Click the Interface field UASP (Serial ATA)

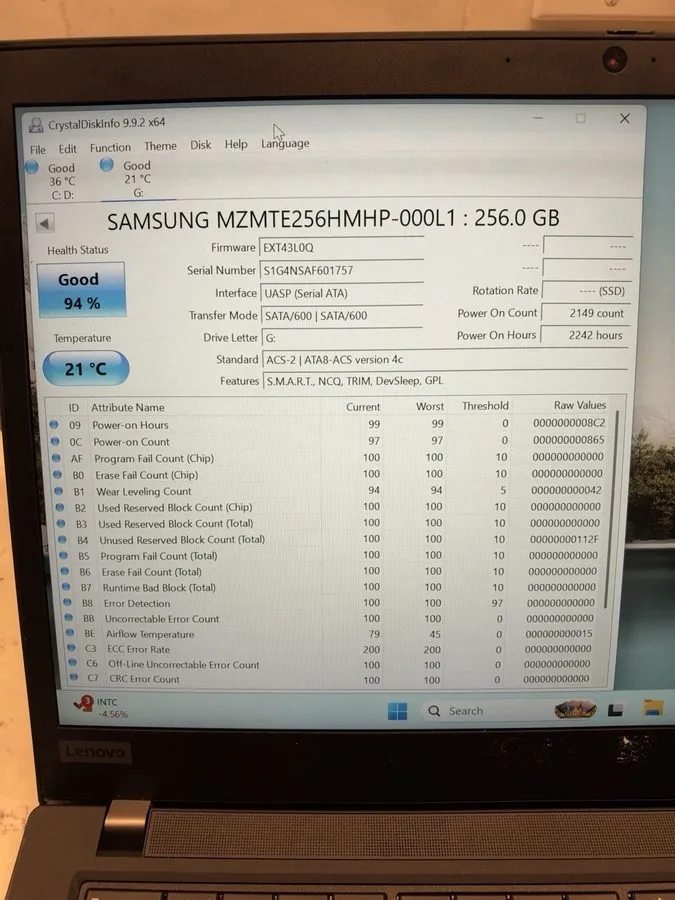(x=341, y=293)
